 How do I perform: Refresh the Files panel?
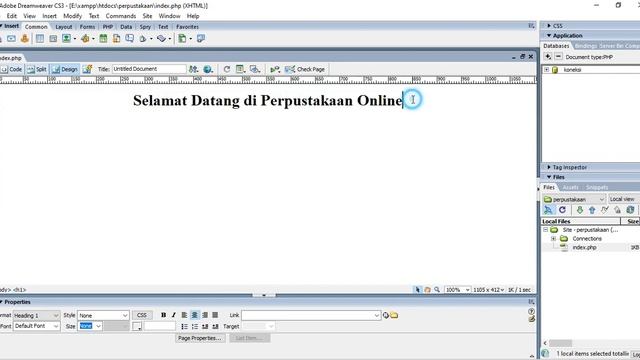click(x=562, y=210)
